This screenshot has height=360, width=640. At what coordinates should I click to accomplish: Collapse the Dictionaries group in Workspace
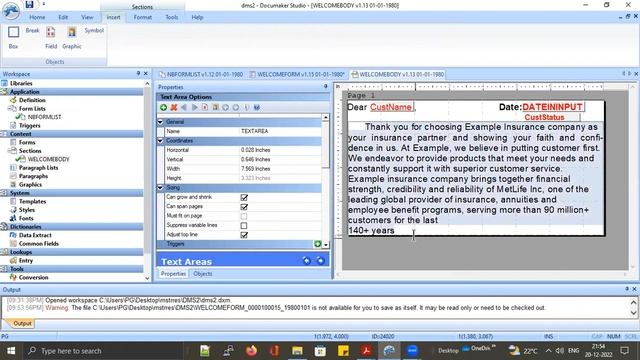(x=5, y=227)
